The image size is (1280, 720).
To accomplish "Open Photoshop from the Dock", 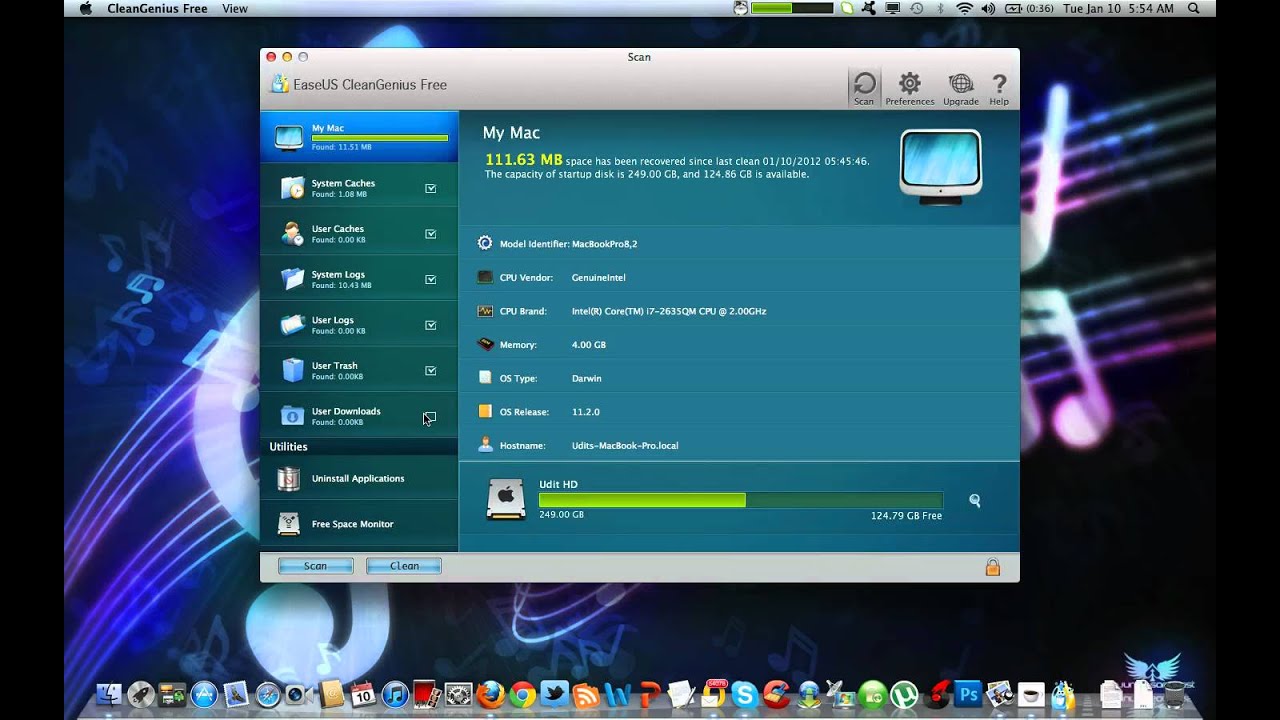I will click(x=967, y=694).
